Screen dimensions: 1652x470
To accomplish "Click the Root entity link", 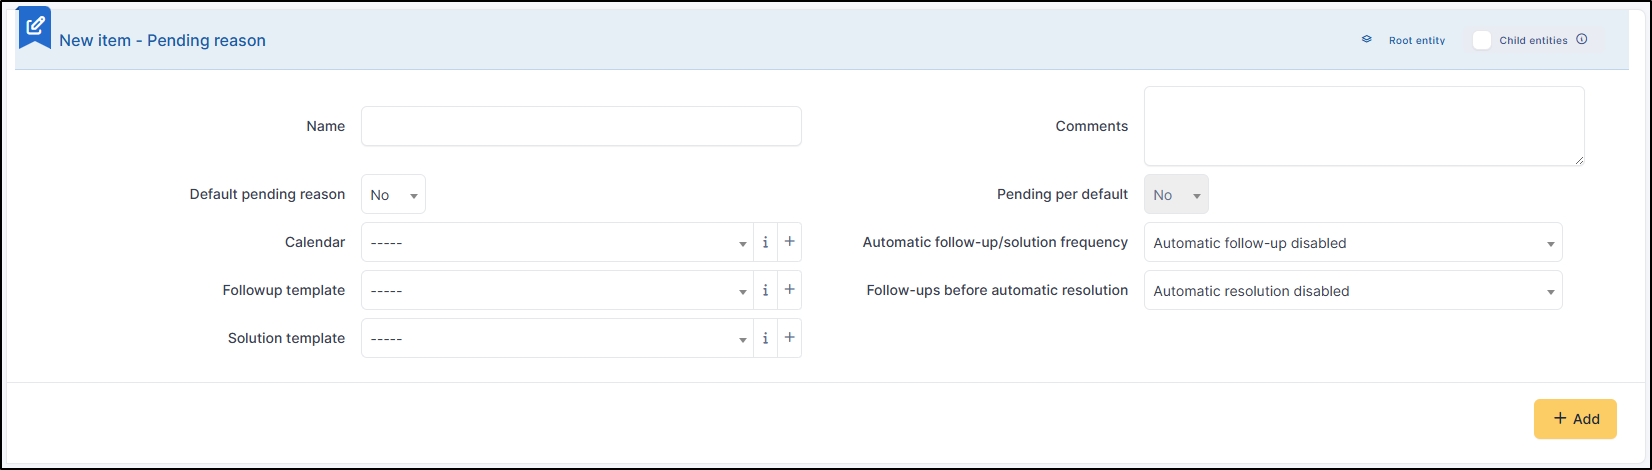I will pyautogui.click(x=1416, y=41).
